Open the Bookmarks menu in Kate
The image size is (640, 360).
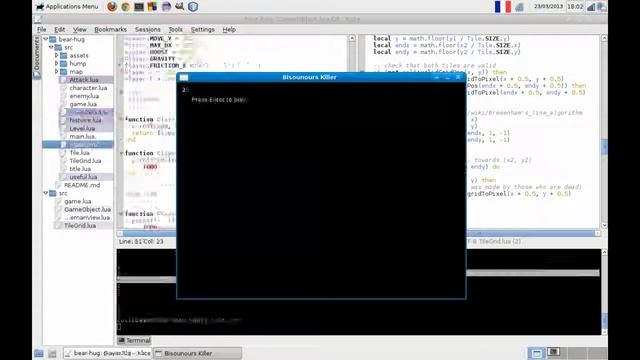pos(110,29)
